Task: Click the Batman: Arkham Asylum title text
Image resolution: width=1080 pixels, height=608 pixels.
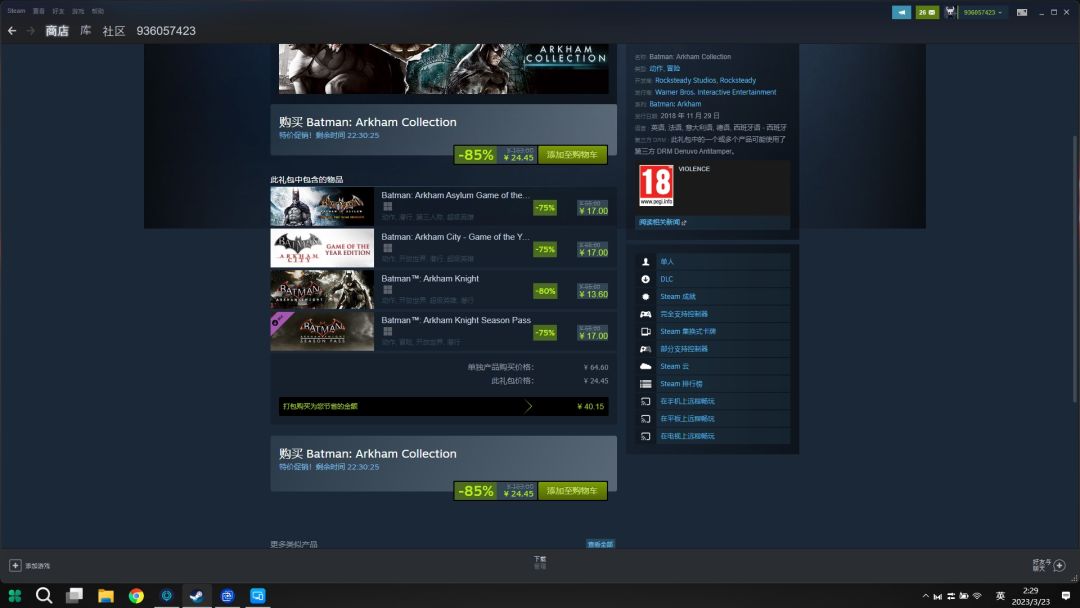Action: (x=455, y=196)
